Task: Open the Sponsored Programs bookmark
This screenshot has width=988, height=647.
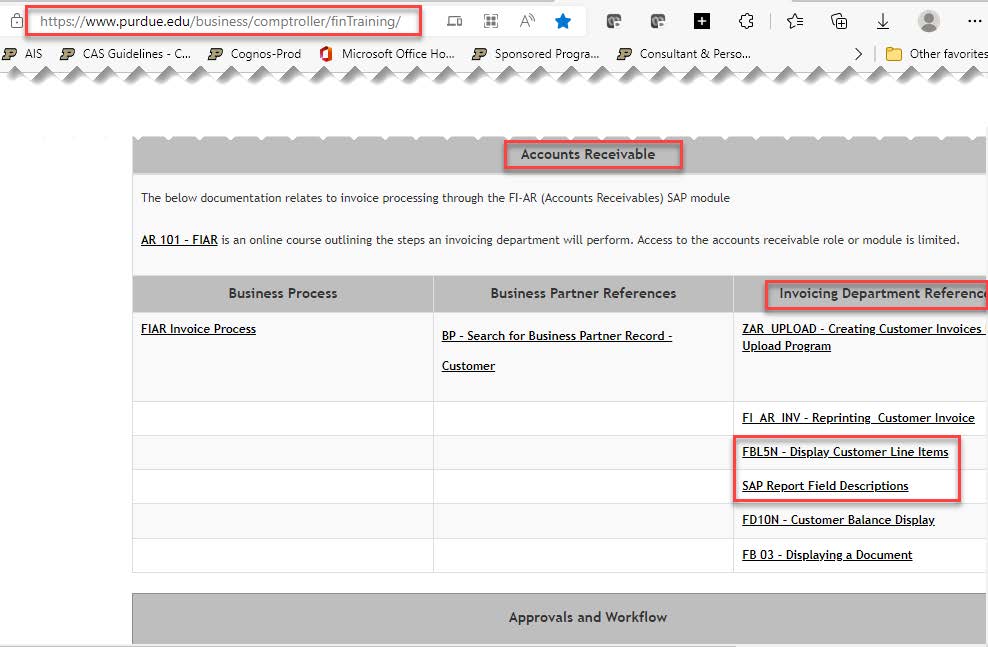Action: [x=536, y=54]
